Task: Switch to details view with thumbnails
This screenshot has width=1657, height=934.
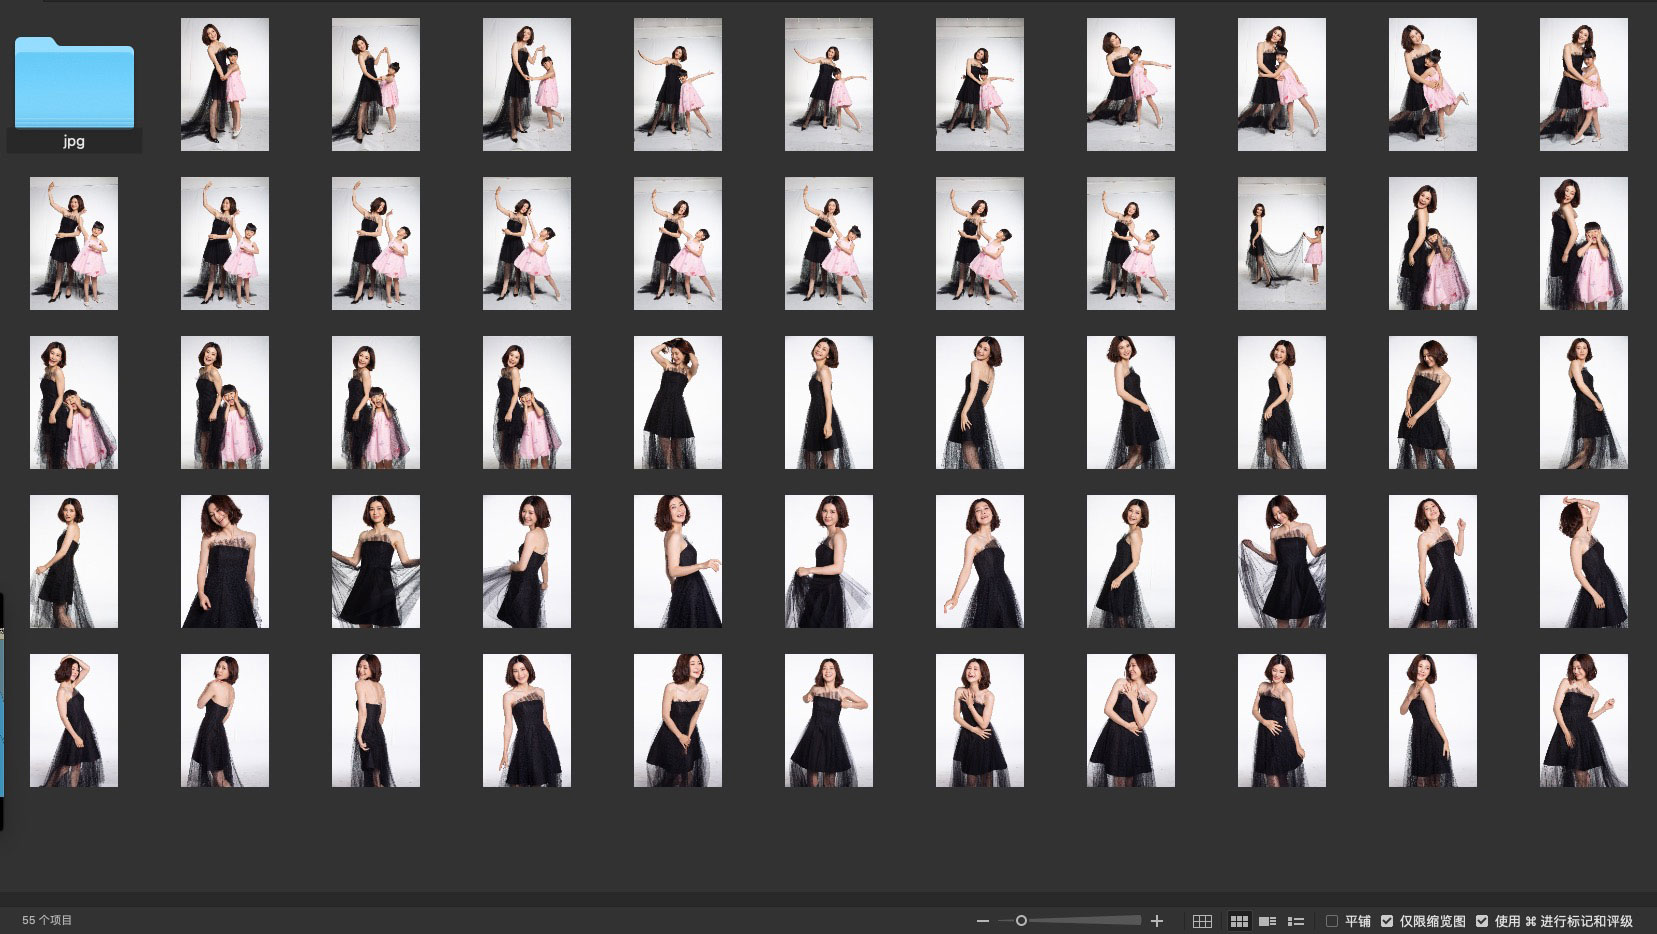Action: (1267, 921)
